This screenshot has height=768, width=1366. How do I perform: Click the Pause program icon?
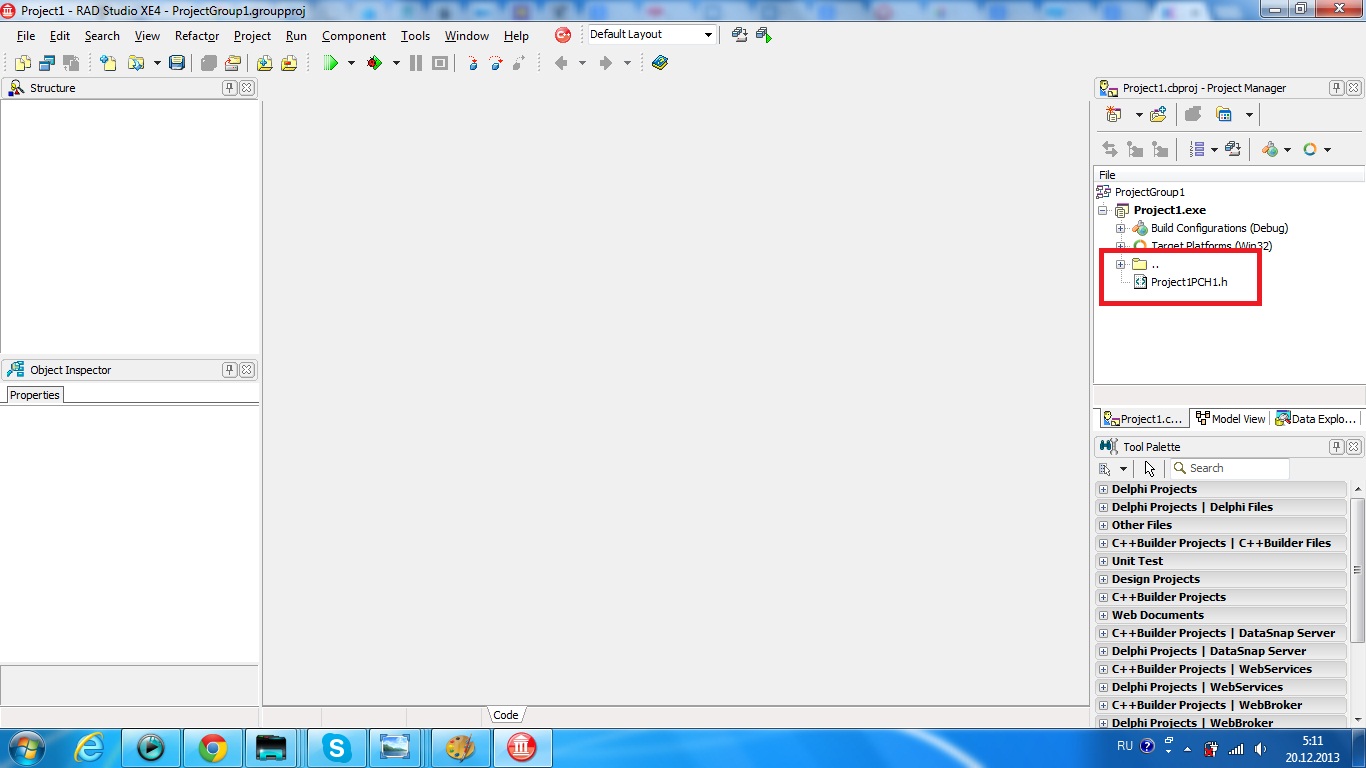click(x=416, y=63)
